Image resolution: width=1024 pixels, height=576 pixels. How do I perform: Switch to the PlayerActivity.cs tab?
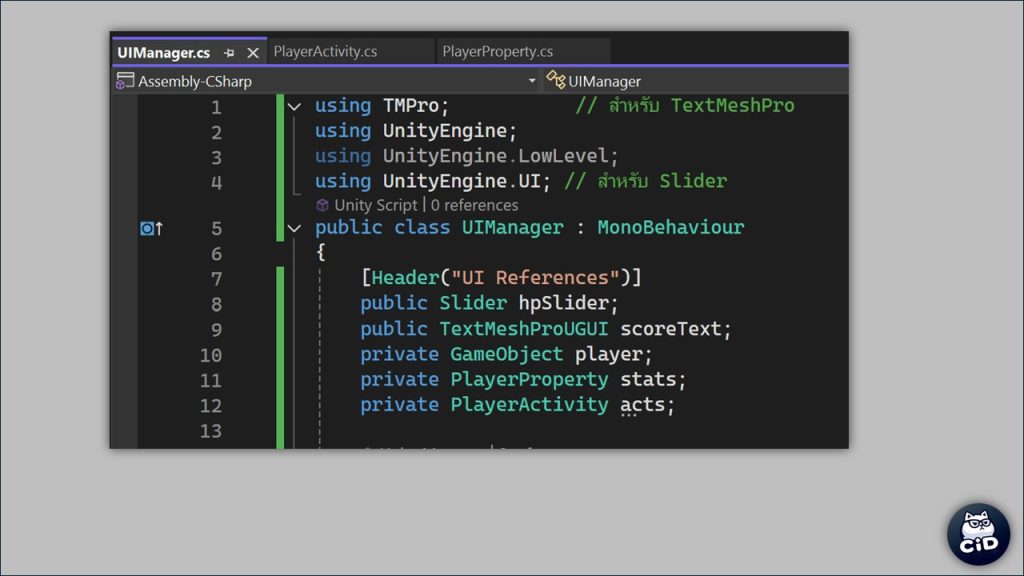click(x=324, y=52)
